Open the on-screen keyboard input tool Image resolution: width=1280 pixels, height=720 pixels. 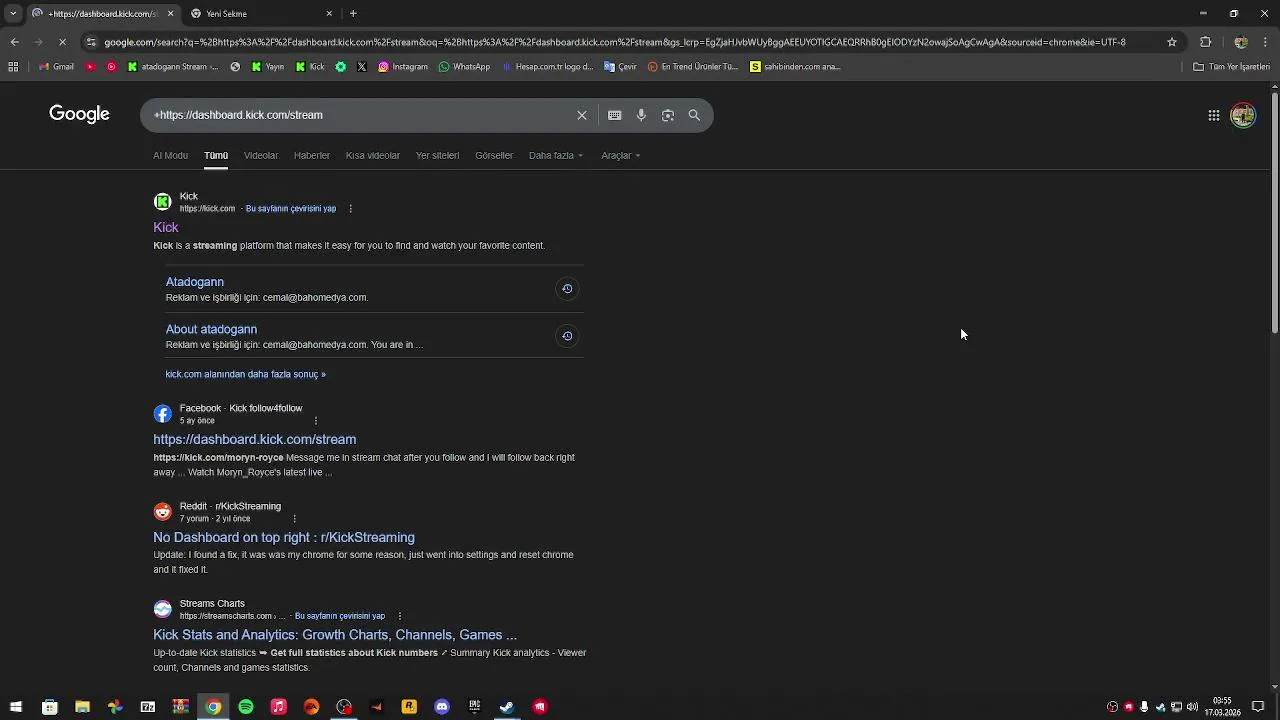(615, 115)
